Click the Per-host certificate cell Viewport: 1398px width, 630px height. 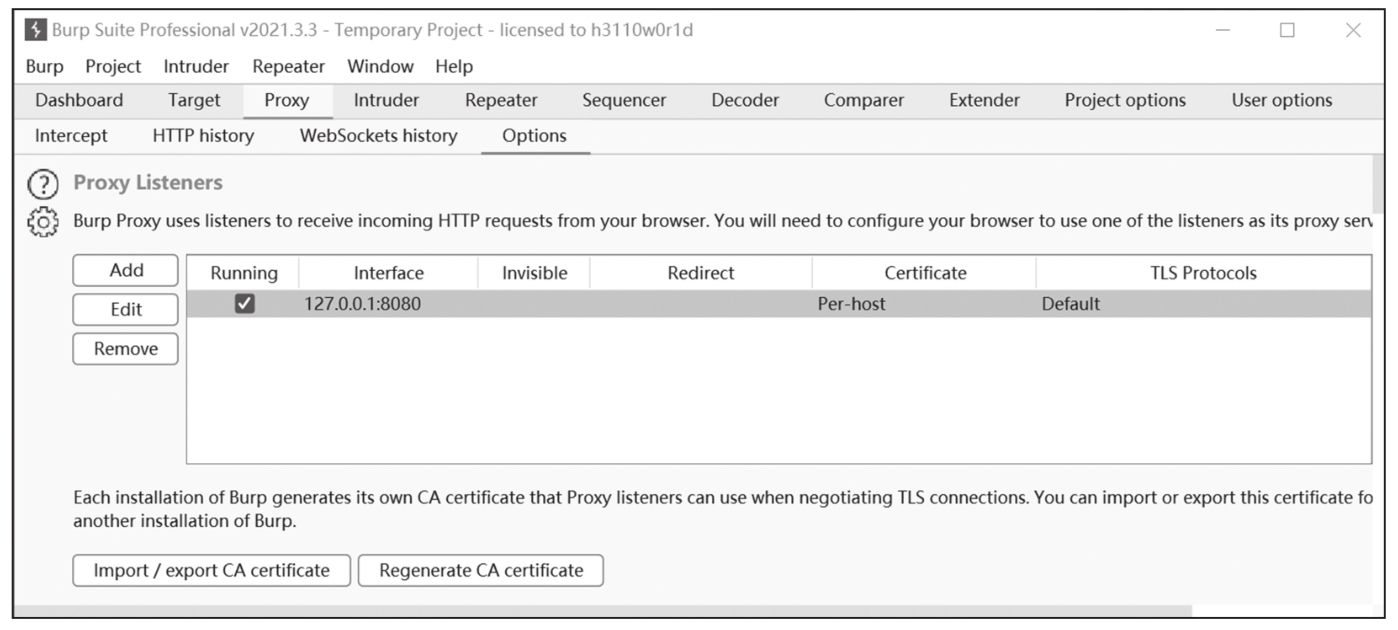point(924,305)
